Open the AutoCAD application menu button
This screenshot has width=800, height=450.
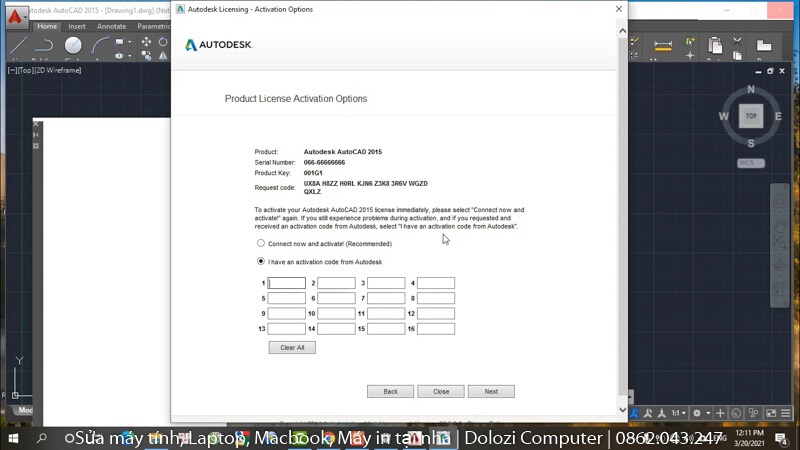pos(16,17)
